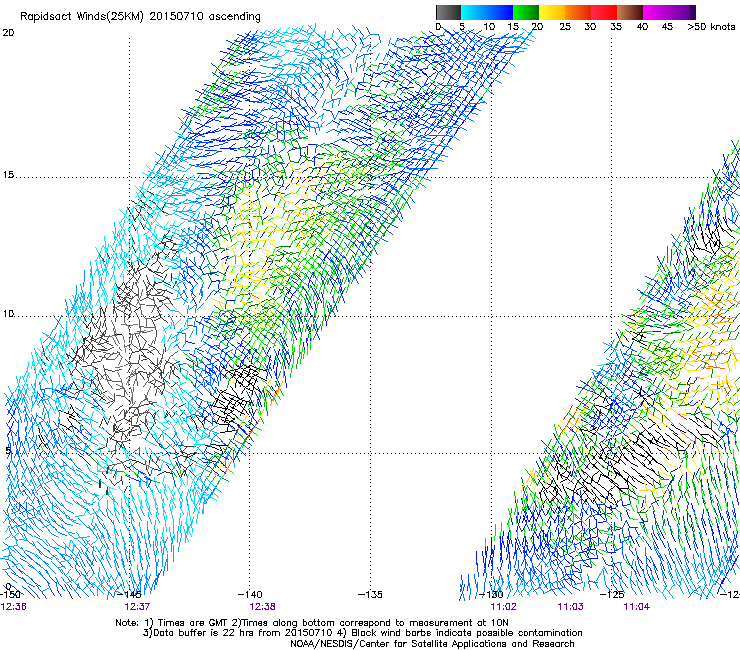This screenshot has width=740, height=650.
Task: Click the yellow 20-25 knots legend segment
Action: click(552, 12)
